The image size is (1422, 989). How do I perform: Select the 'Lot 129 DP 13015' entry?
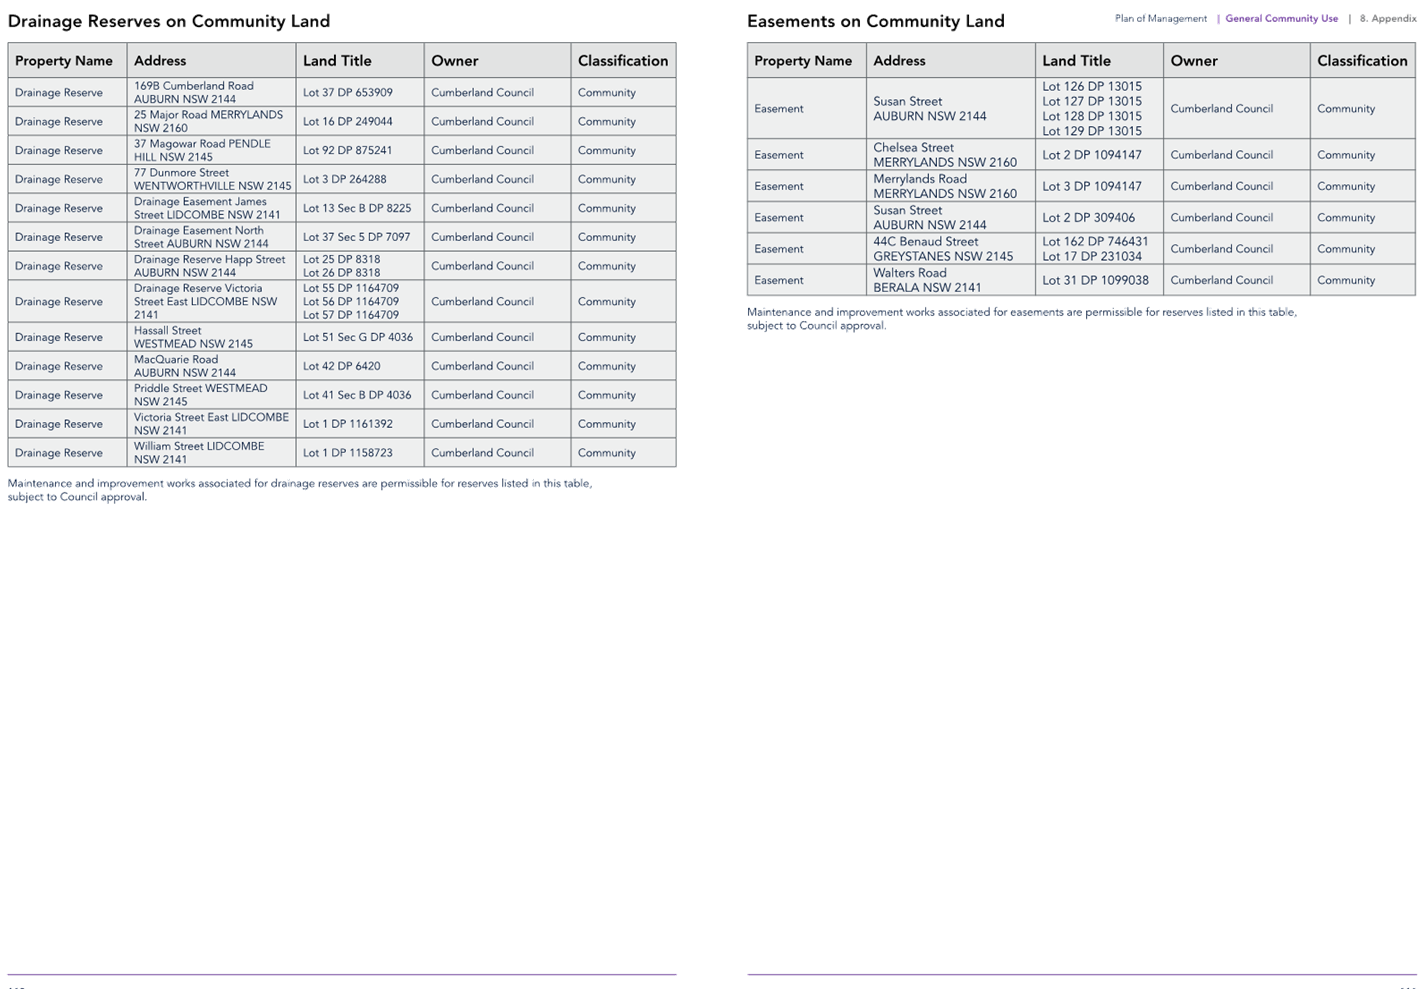[x=1091, y=131]
